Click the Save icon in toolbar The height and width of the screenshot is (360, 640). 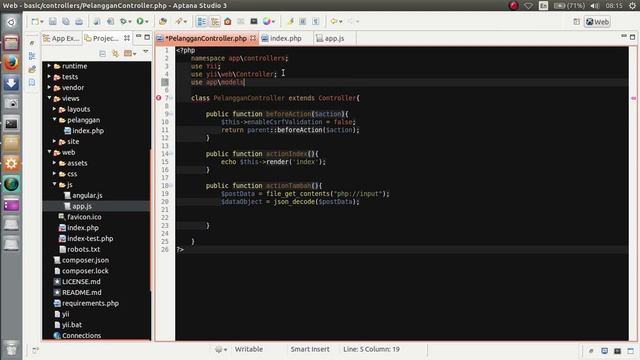tap(53, 22)
